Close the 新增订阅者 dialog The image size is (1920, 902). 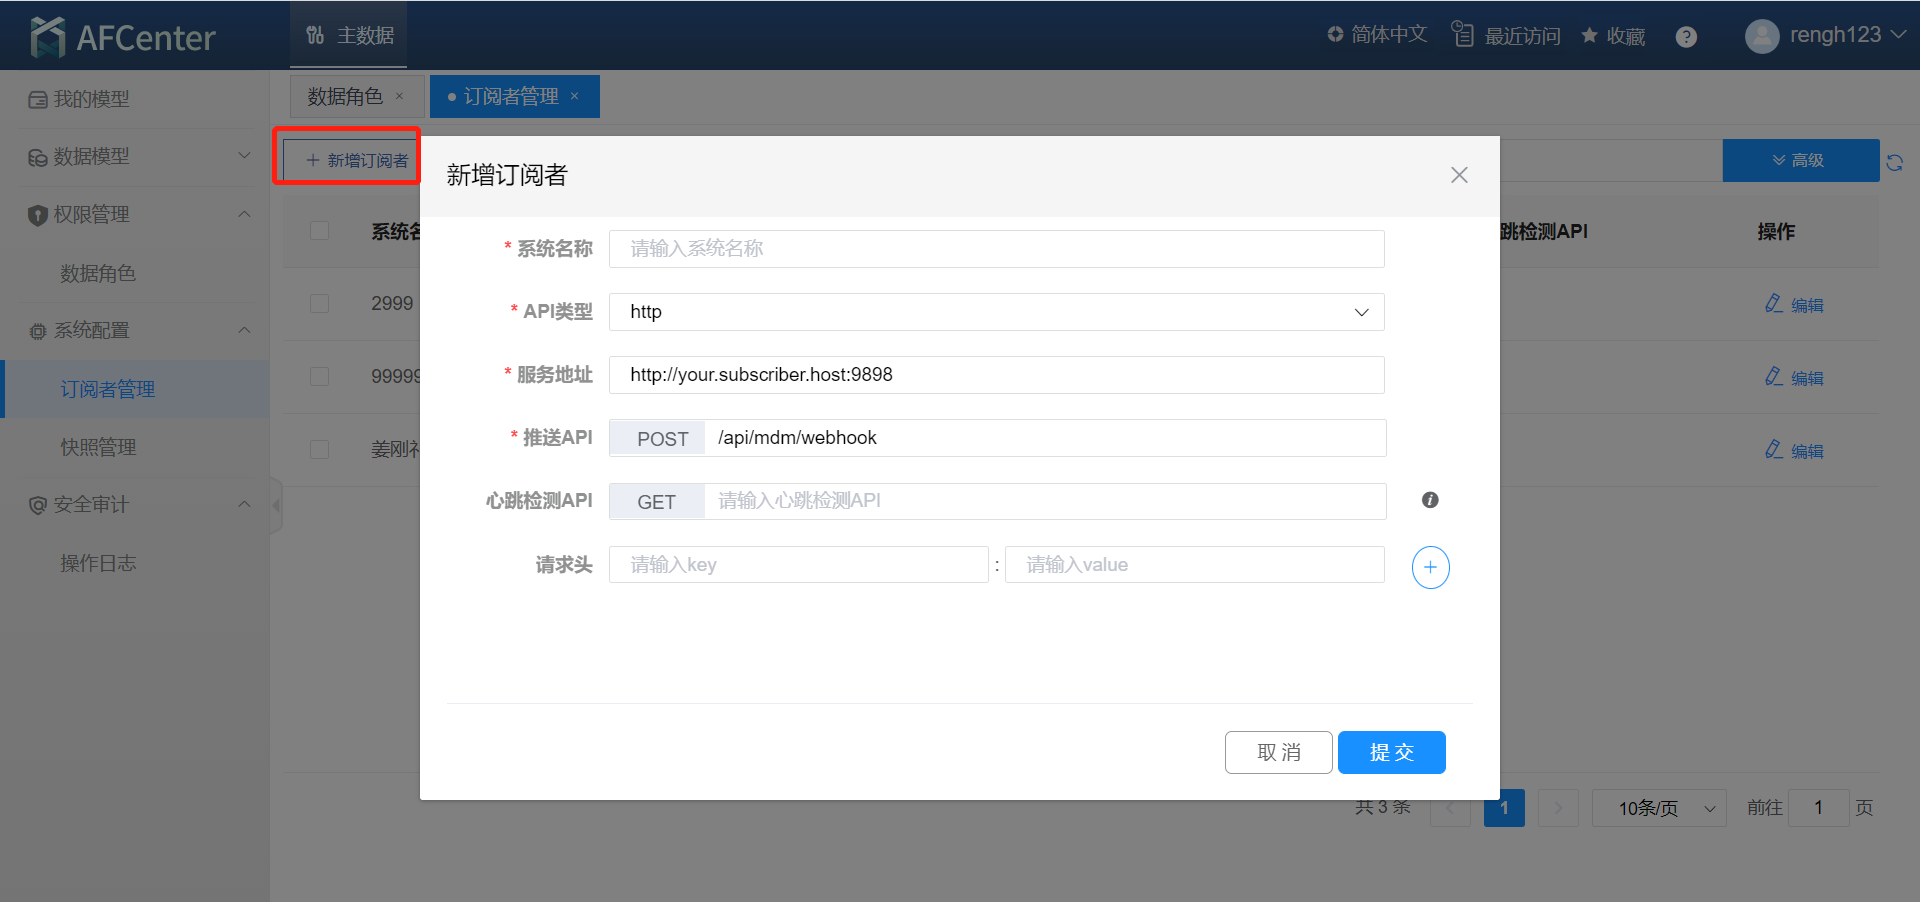(x=1459, y=175)
